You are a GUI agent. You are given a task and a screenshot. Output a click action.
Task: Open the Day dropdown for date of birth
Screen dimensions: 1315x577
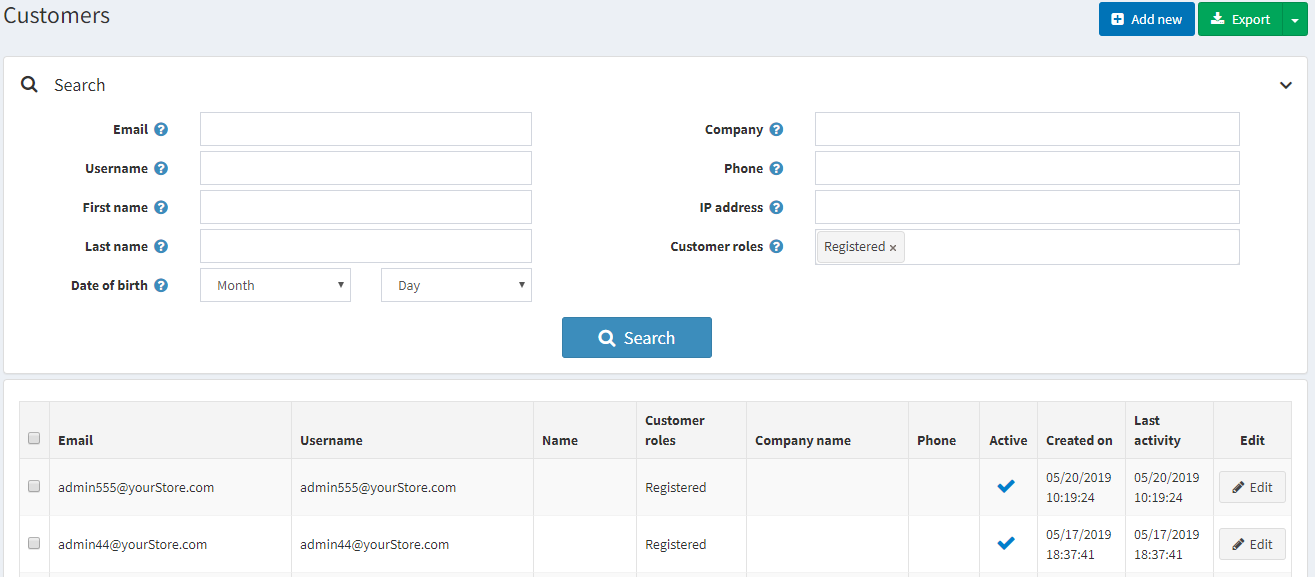pyautogui.click(x=456, y=285)
